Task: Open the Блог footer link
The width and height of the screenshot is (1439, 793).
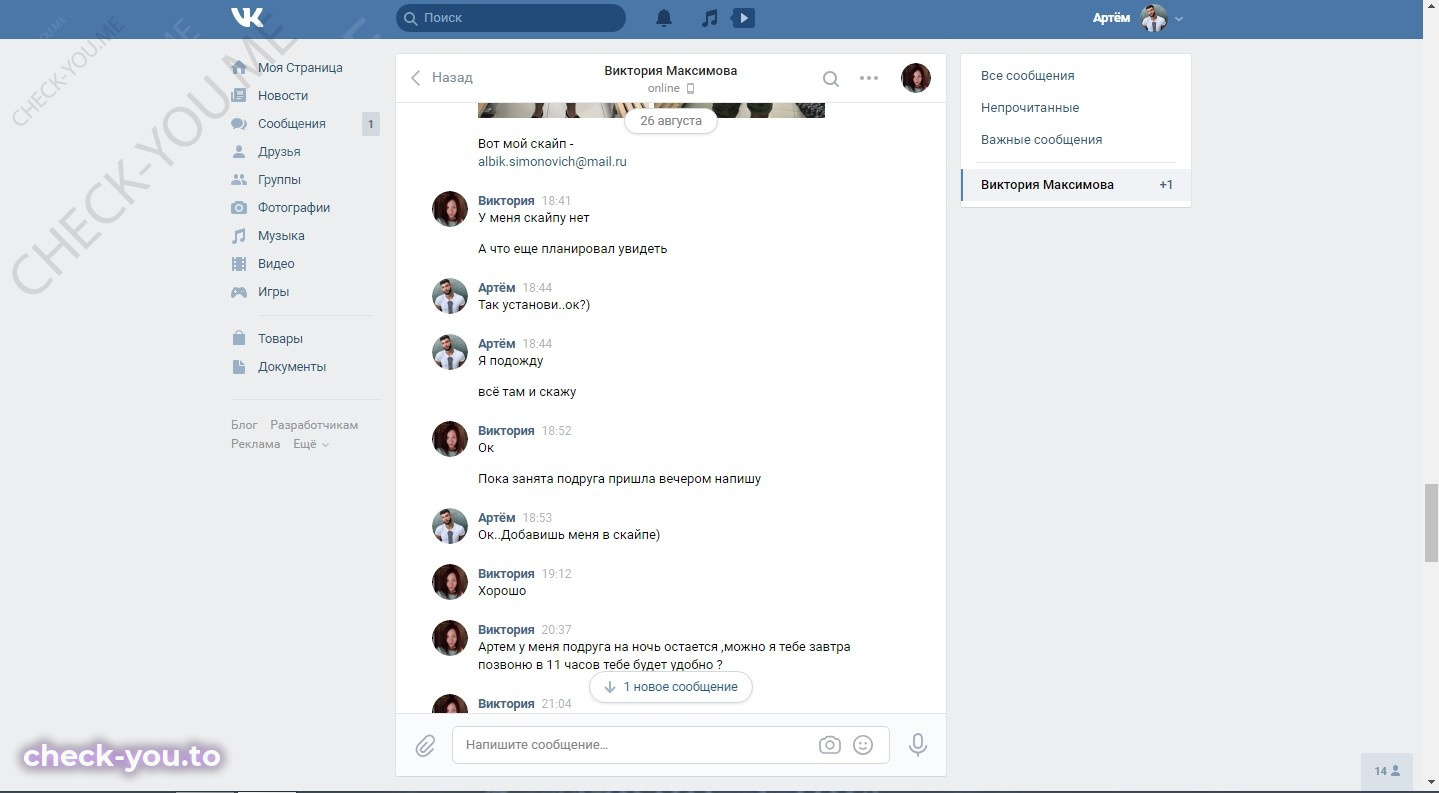Action: pos(244,425)
